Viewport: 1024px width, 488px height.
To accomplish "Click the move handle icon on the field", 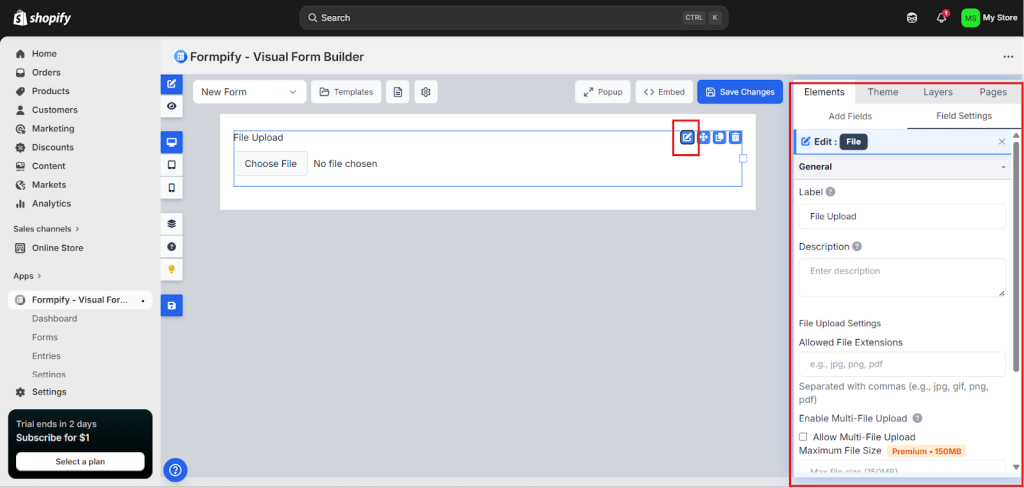I will tap(704, 137).
